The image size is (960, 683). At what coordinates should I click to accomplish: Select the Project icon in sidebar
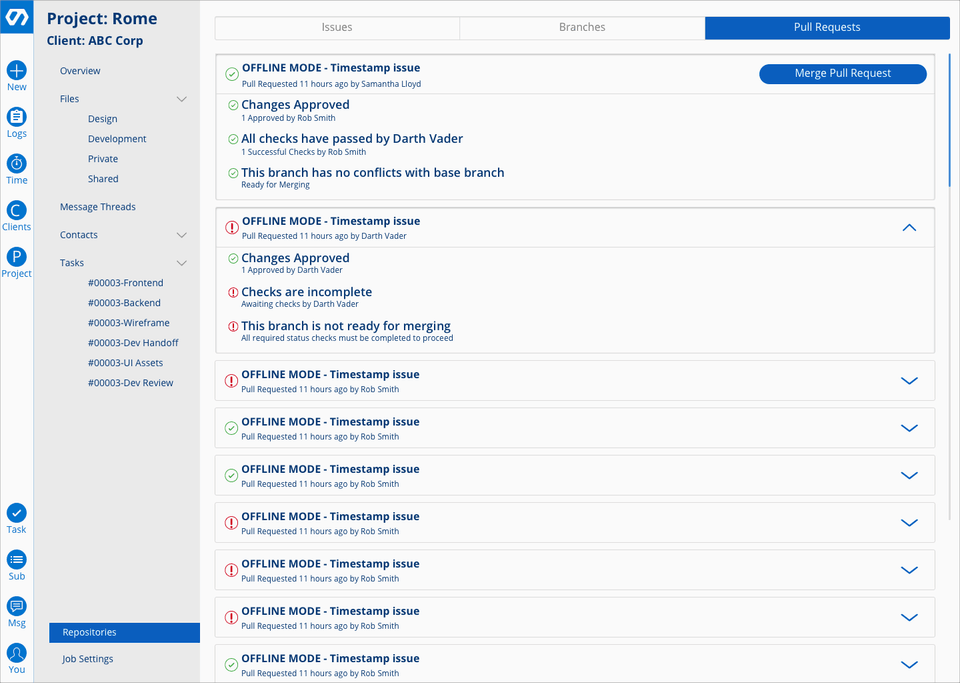tap(17, 257)
